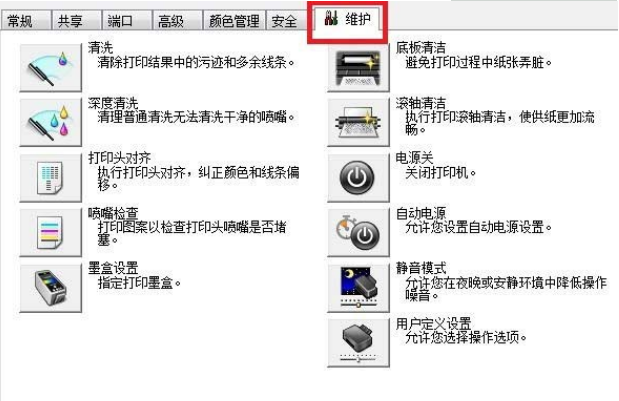Click the 静音模式 label text
This screenshot has width=619, height=401.
(421, 268)
